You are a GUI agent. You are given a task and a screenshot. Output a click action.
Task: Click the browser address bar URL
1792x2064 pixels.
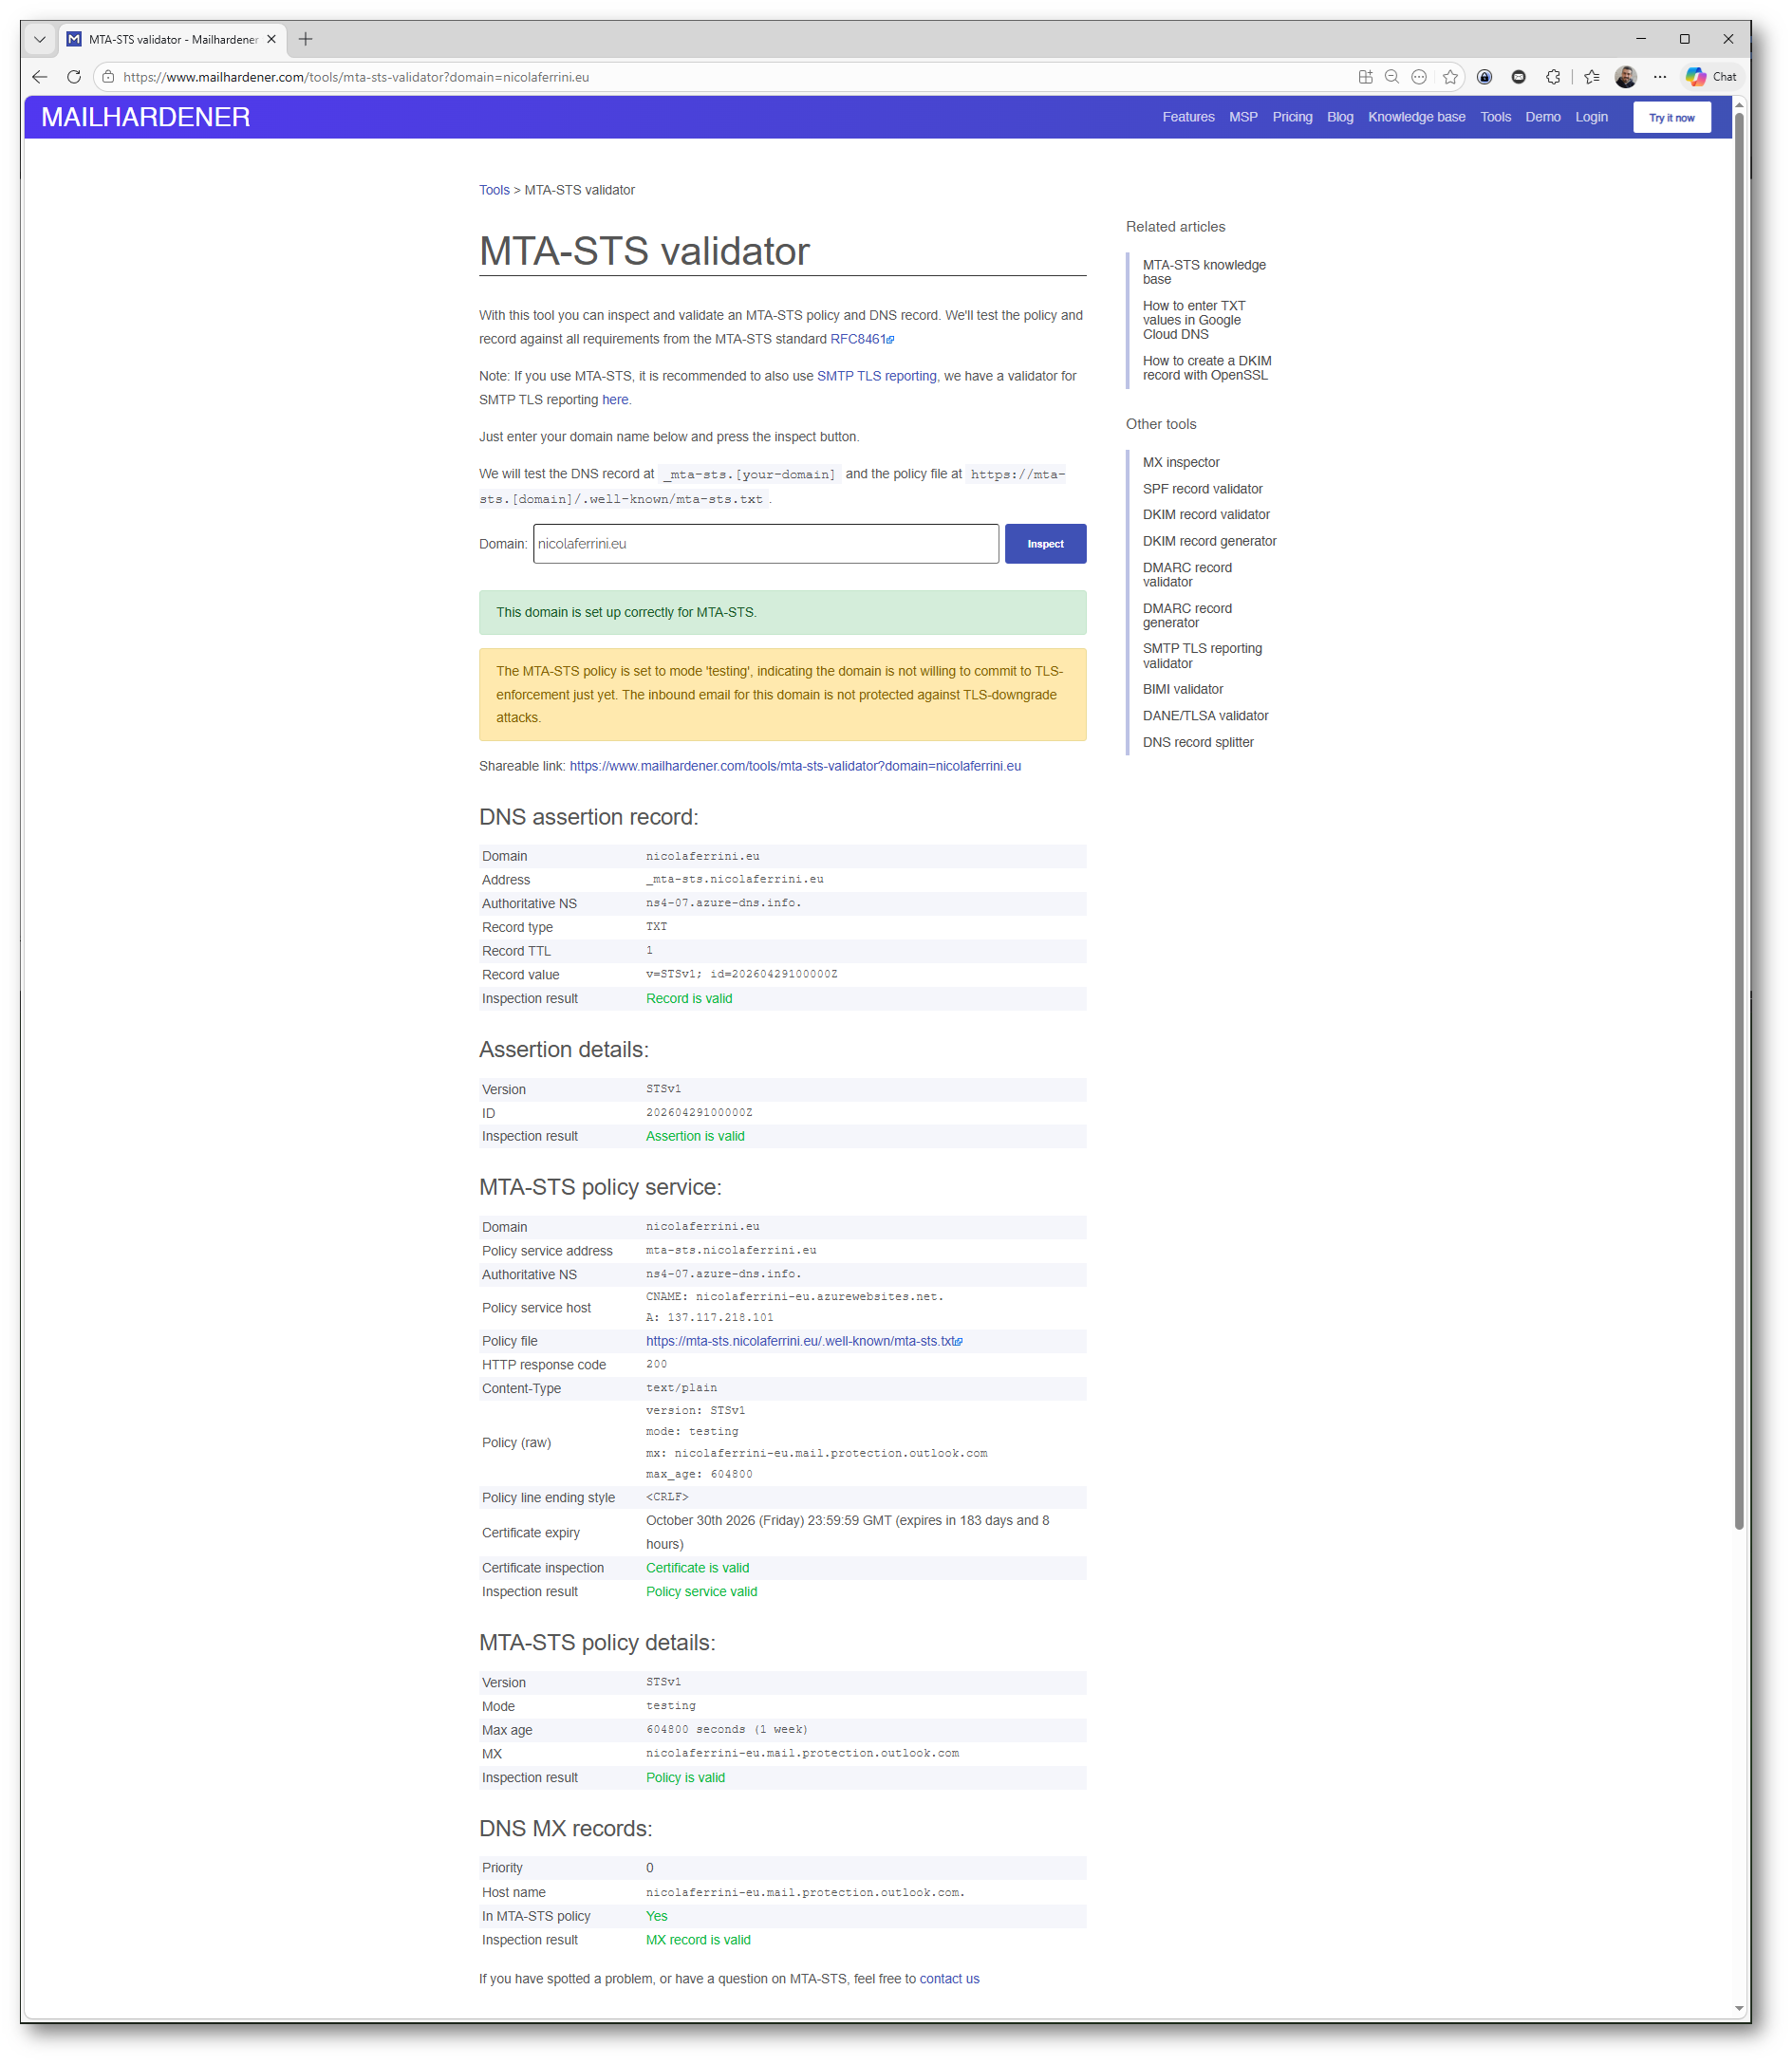[356, 77]
